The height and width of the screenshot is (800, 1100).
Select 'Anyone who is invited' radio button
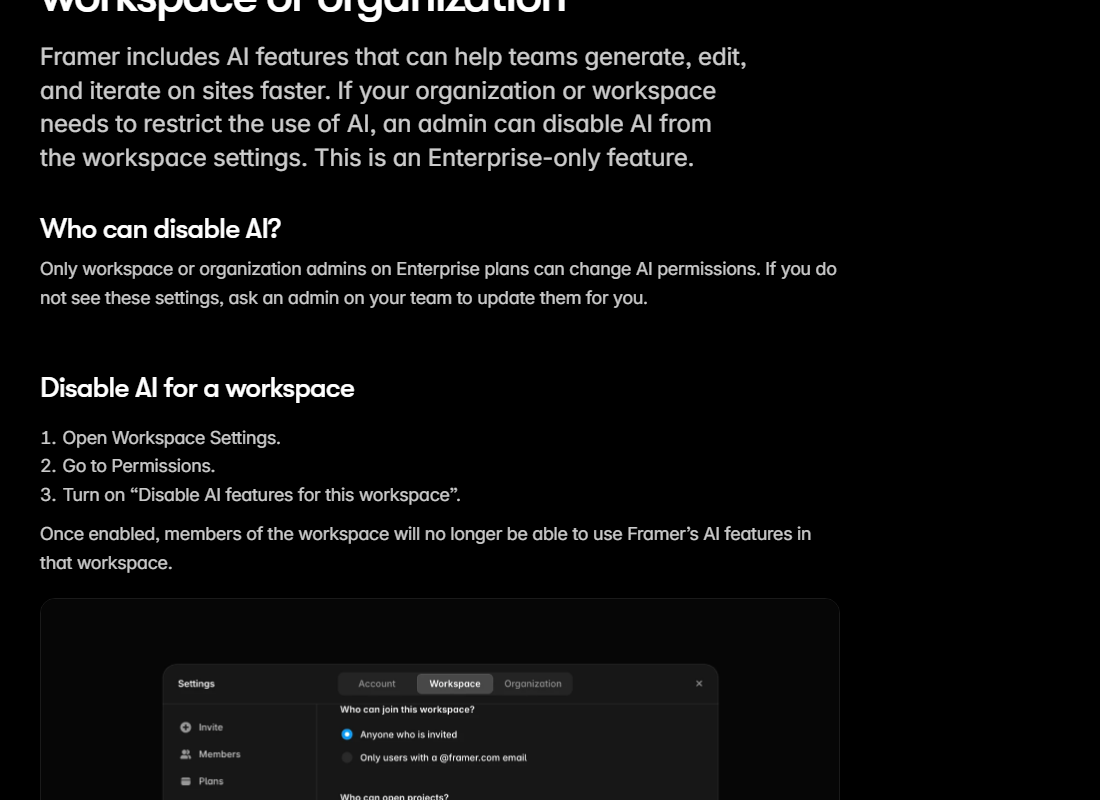tap(347, 734)
